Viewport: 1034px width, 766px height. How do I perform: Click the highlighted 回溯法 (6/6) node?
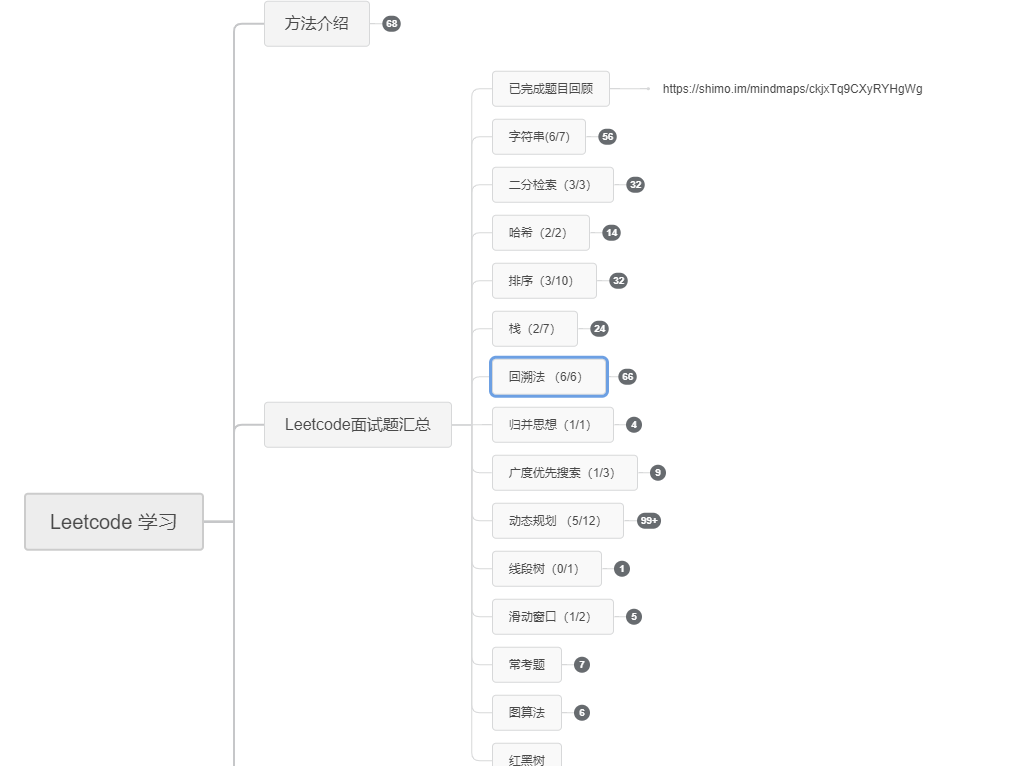pos(549,377)
